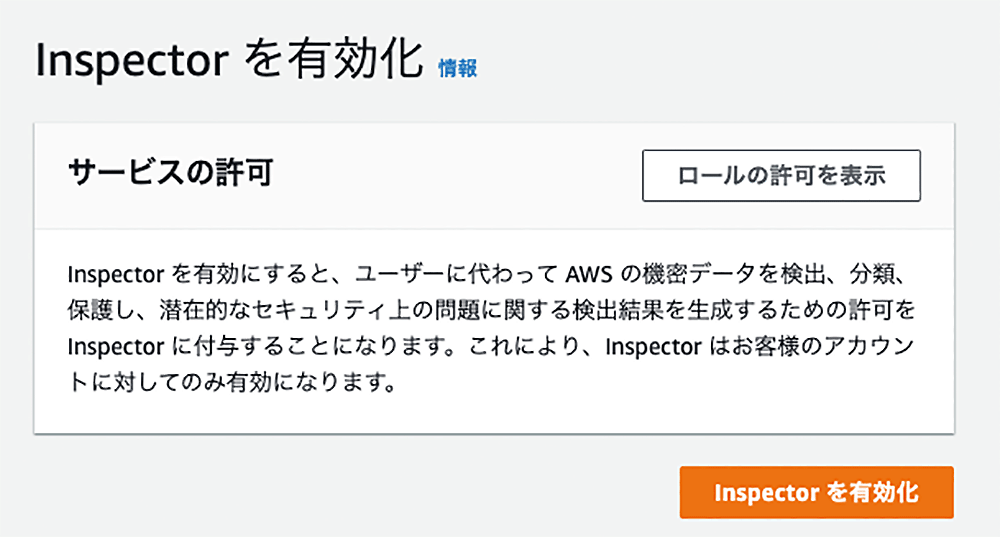Click Inspector に付与する at third line start
Viewport: 1000px width, 537px height.
(x=180, y=347)
